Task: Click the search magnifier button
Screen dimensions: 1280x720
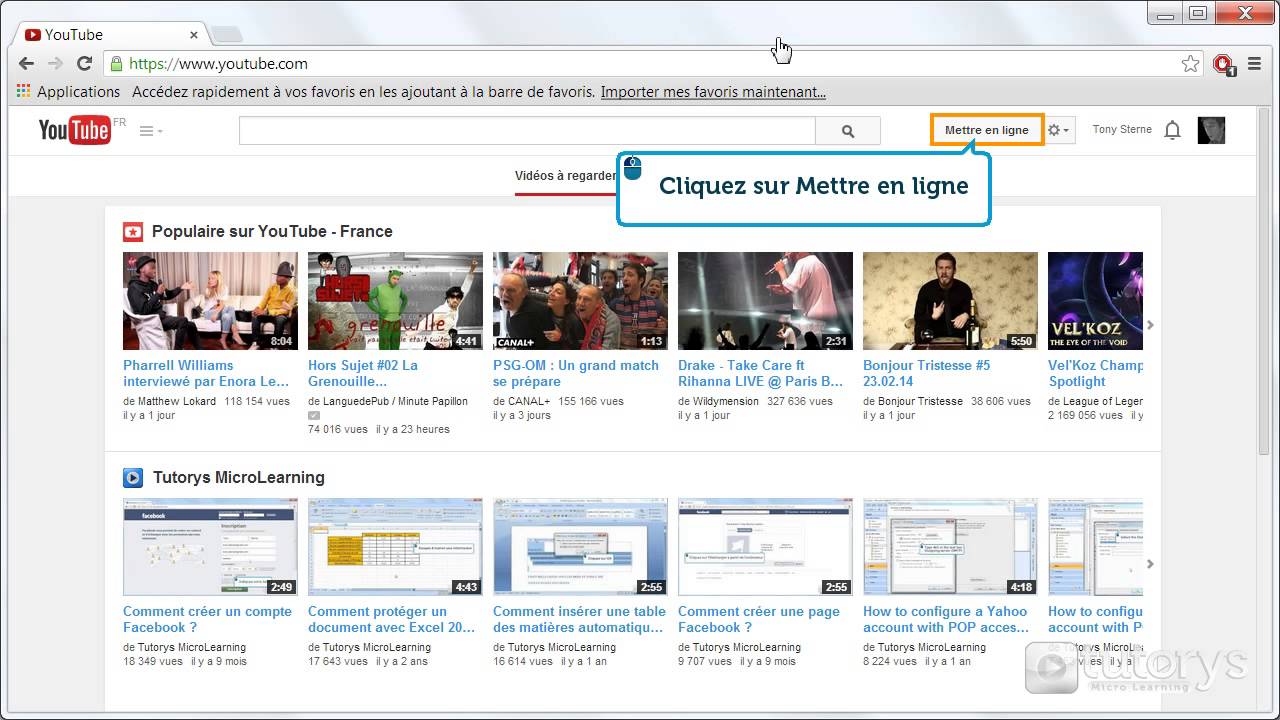Action: 848,130
